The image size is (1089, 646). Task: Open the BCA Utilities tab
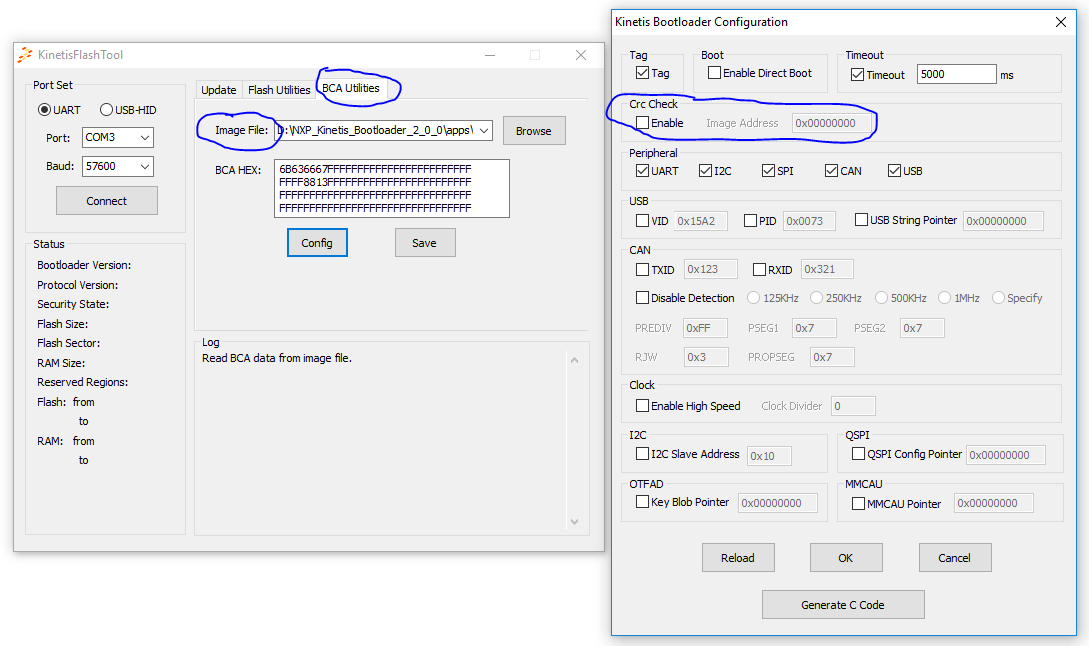[351, 88]
